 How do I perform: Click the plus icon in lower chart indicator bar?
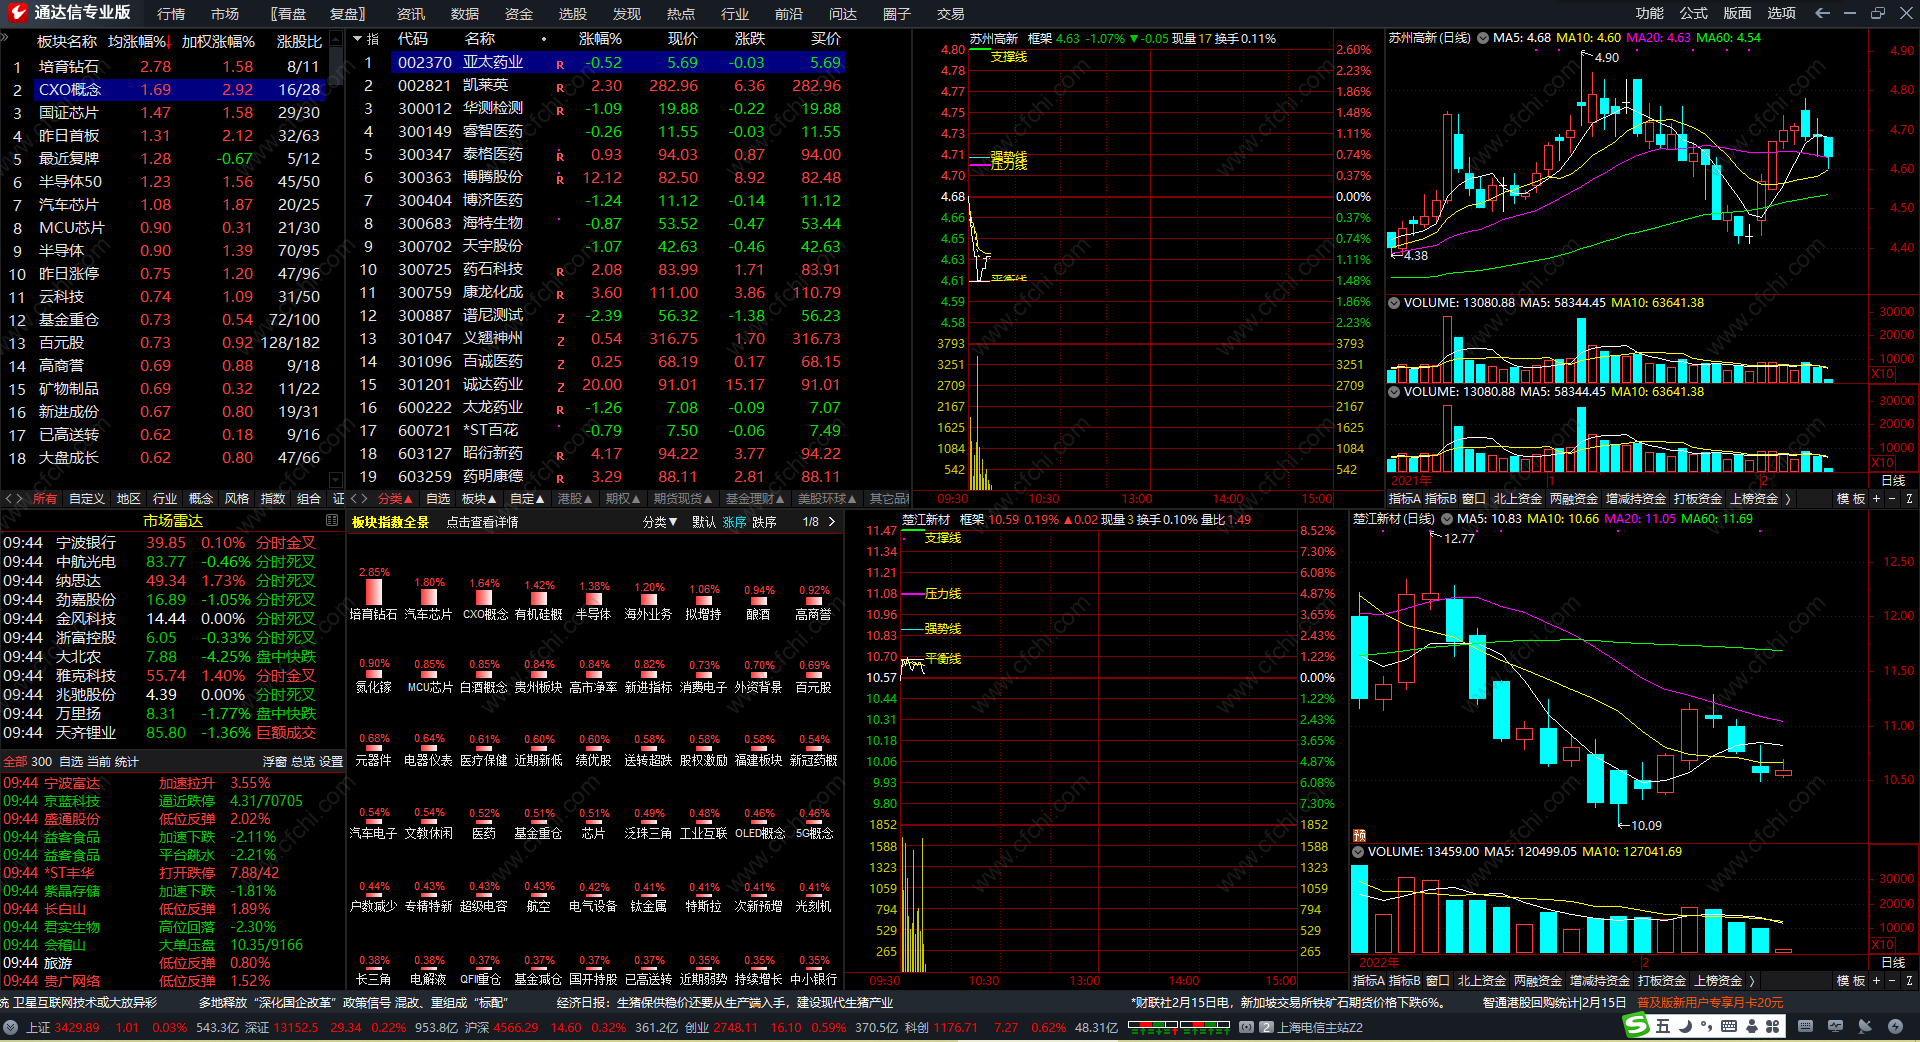point(1876,981)
